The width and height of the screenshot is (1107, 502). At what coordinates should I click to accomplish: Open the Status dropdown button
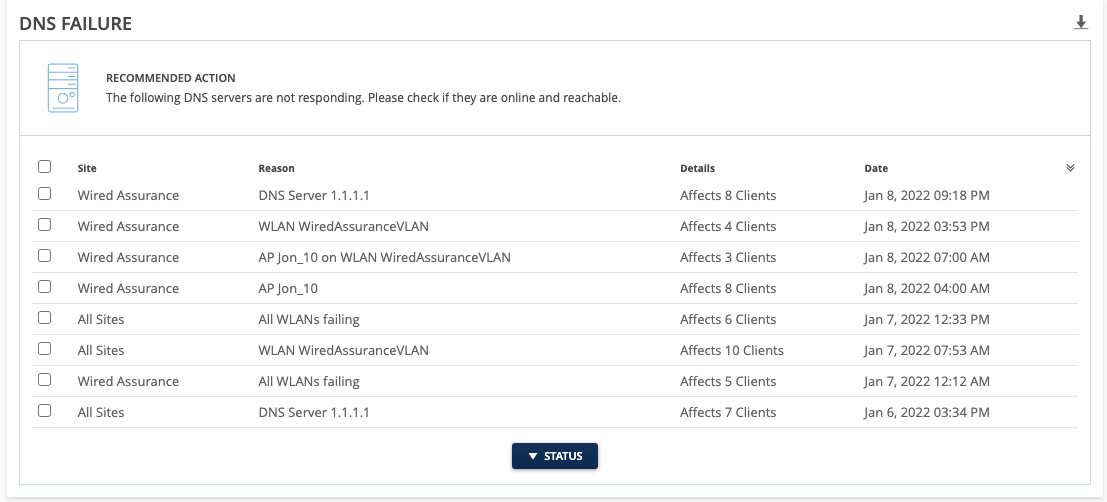click(x=554, y=456)
